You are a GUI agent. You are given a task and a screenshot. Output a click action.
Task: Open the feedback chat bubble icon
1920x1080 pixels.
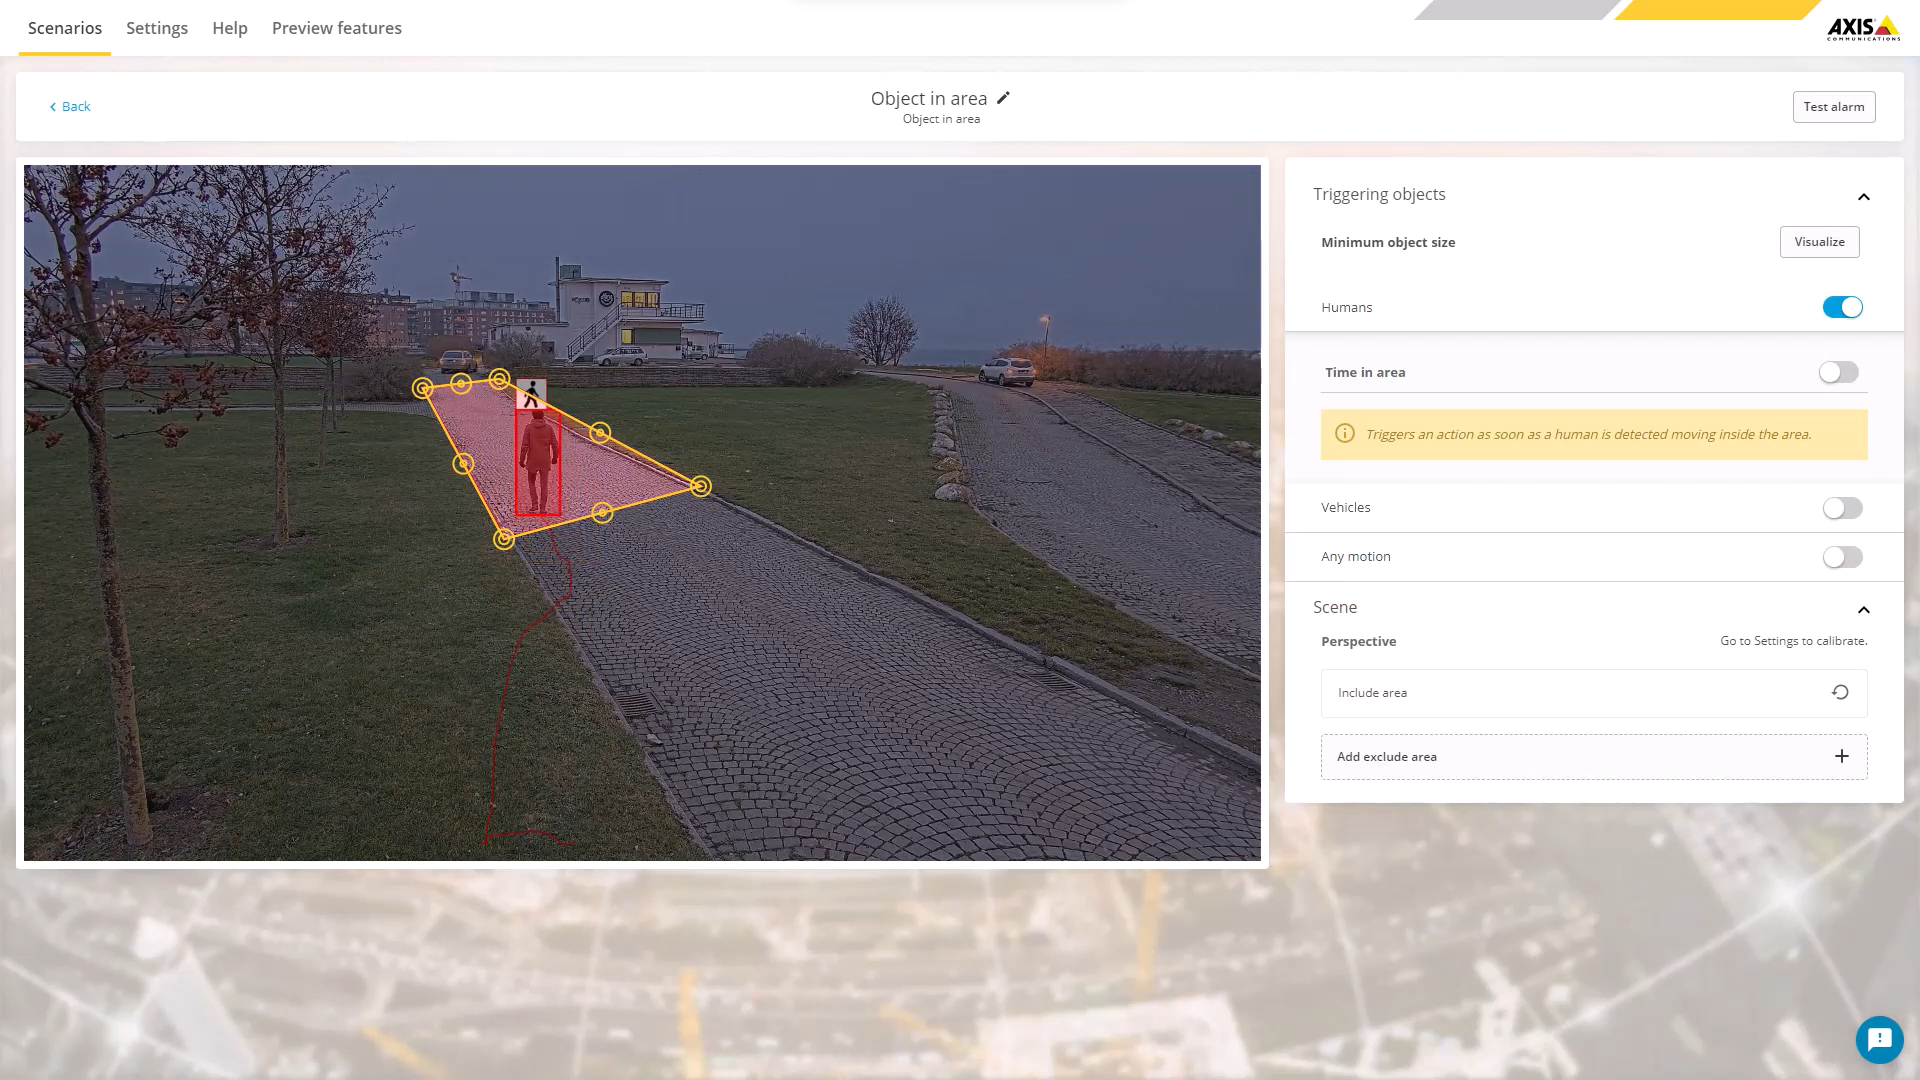(1879, 1040)
